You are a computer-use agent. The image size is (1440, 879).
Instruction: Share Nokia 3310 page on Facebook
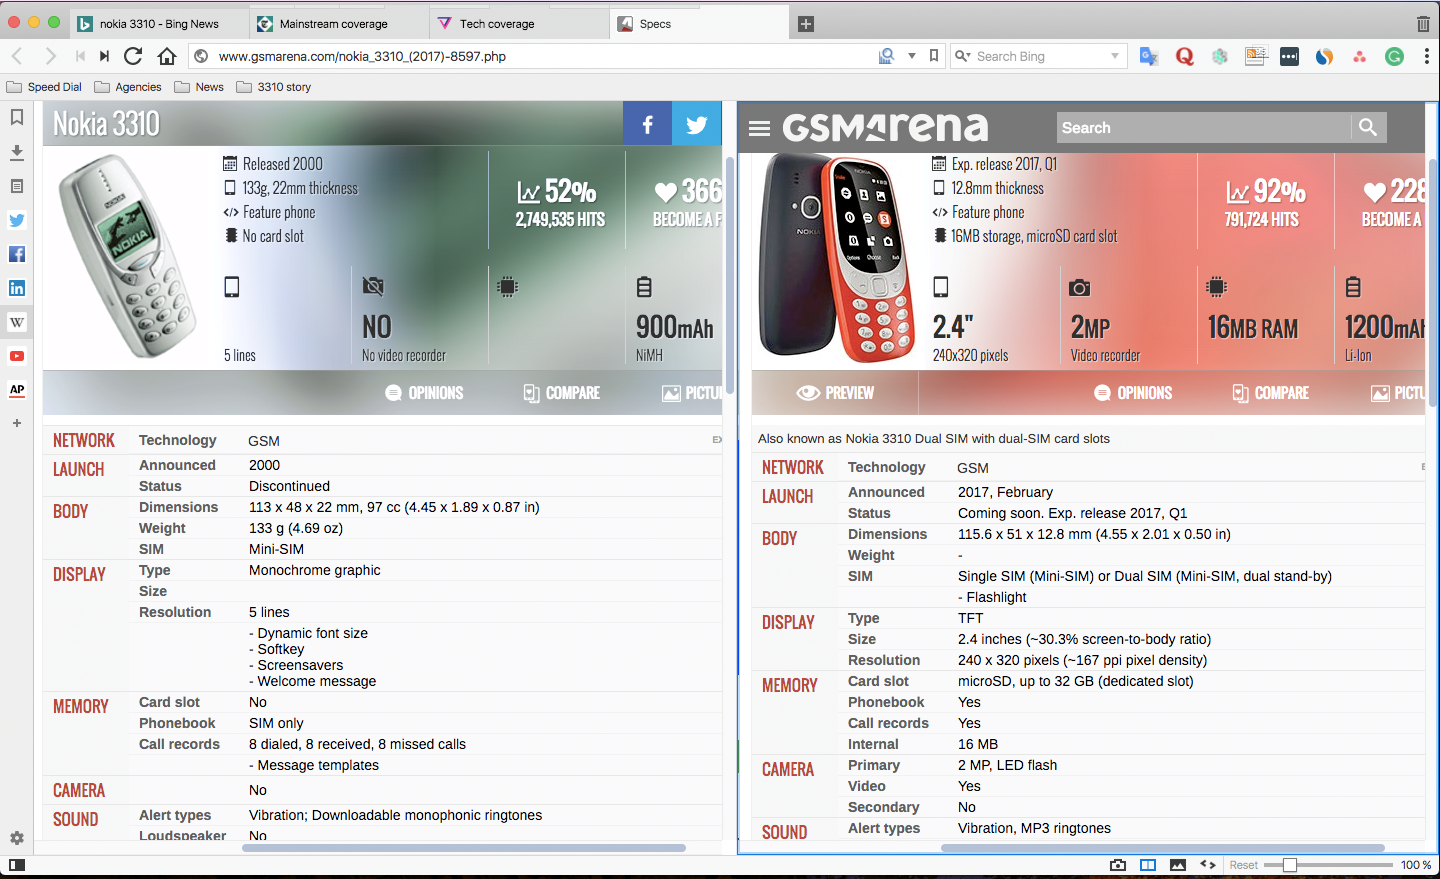[647, 124]
